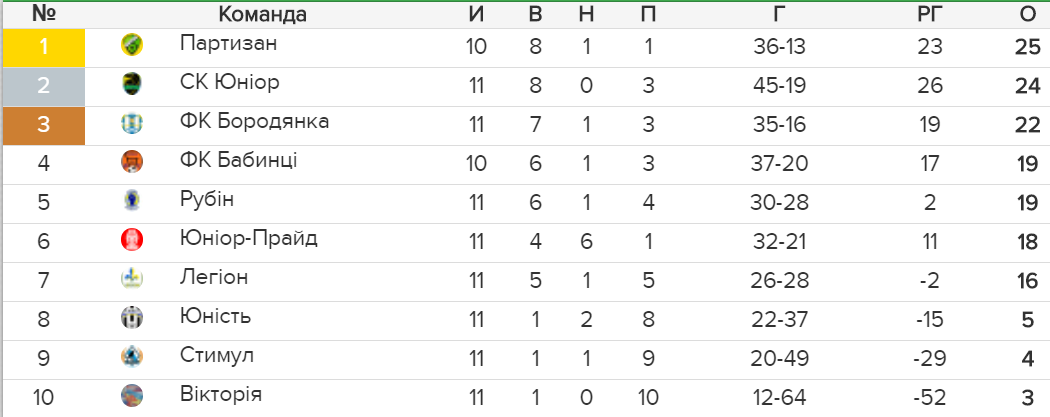The image size is (1050, 417).
Task: Select the ФК Бабинці team badge
Action: (x=132, y=162)
